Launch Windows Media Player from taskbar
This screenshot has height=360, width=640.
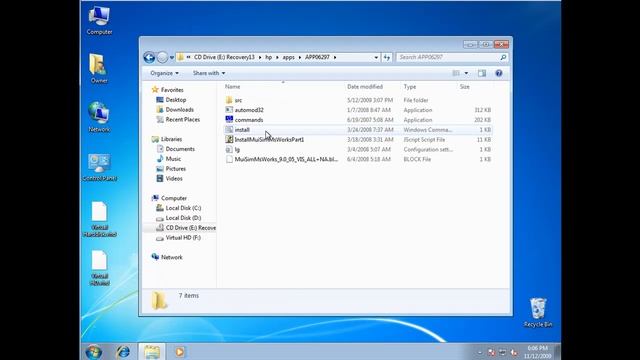[x=180, y=352]
